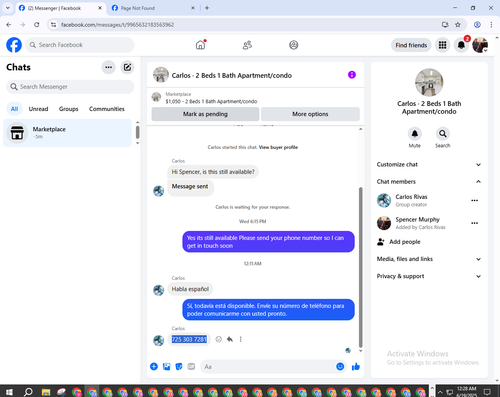Expand Media, files and links section
The image size is (500, 397).
(x=429, y=259)
